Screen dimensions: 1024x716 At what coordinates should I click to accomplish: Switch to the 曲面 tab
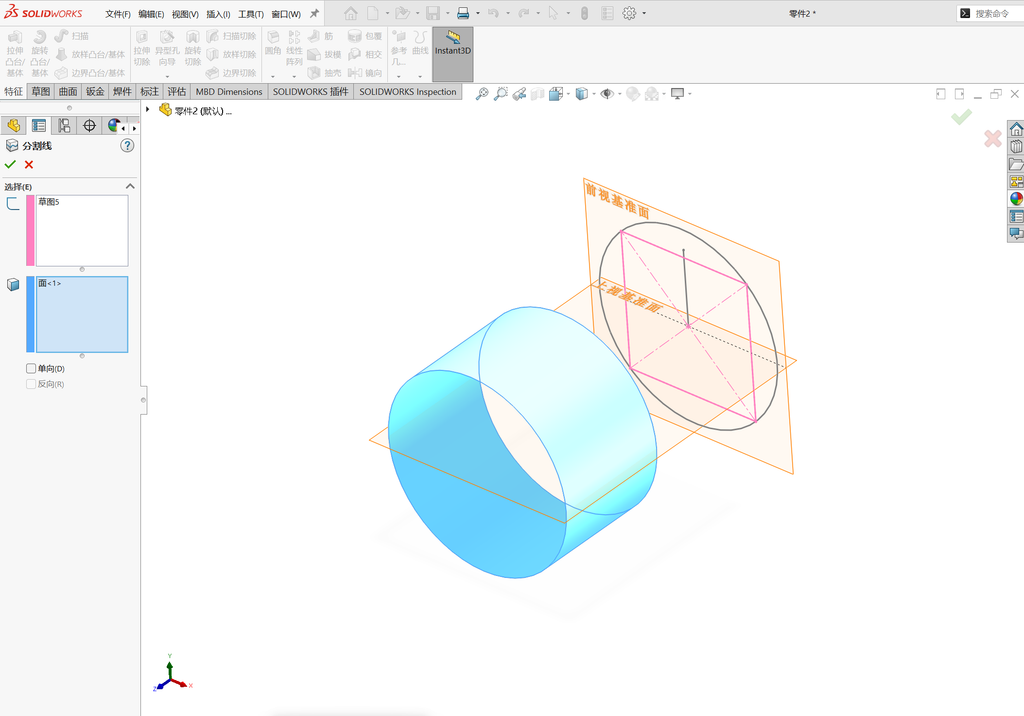pos(68,91)
